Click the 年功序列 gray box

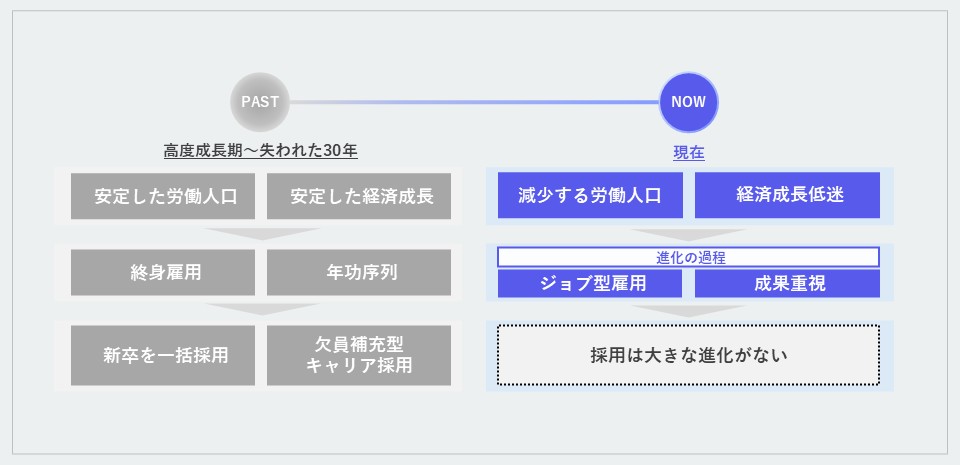tap(359, 272)
